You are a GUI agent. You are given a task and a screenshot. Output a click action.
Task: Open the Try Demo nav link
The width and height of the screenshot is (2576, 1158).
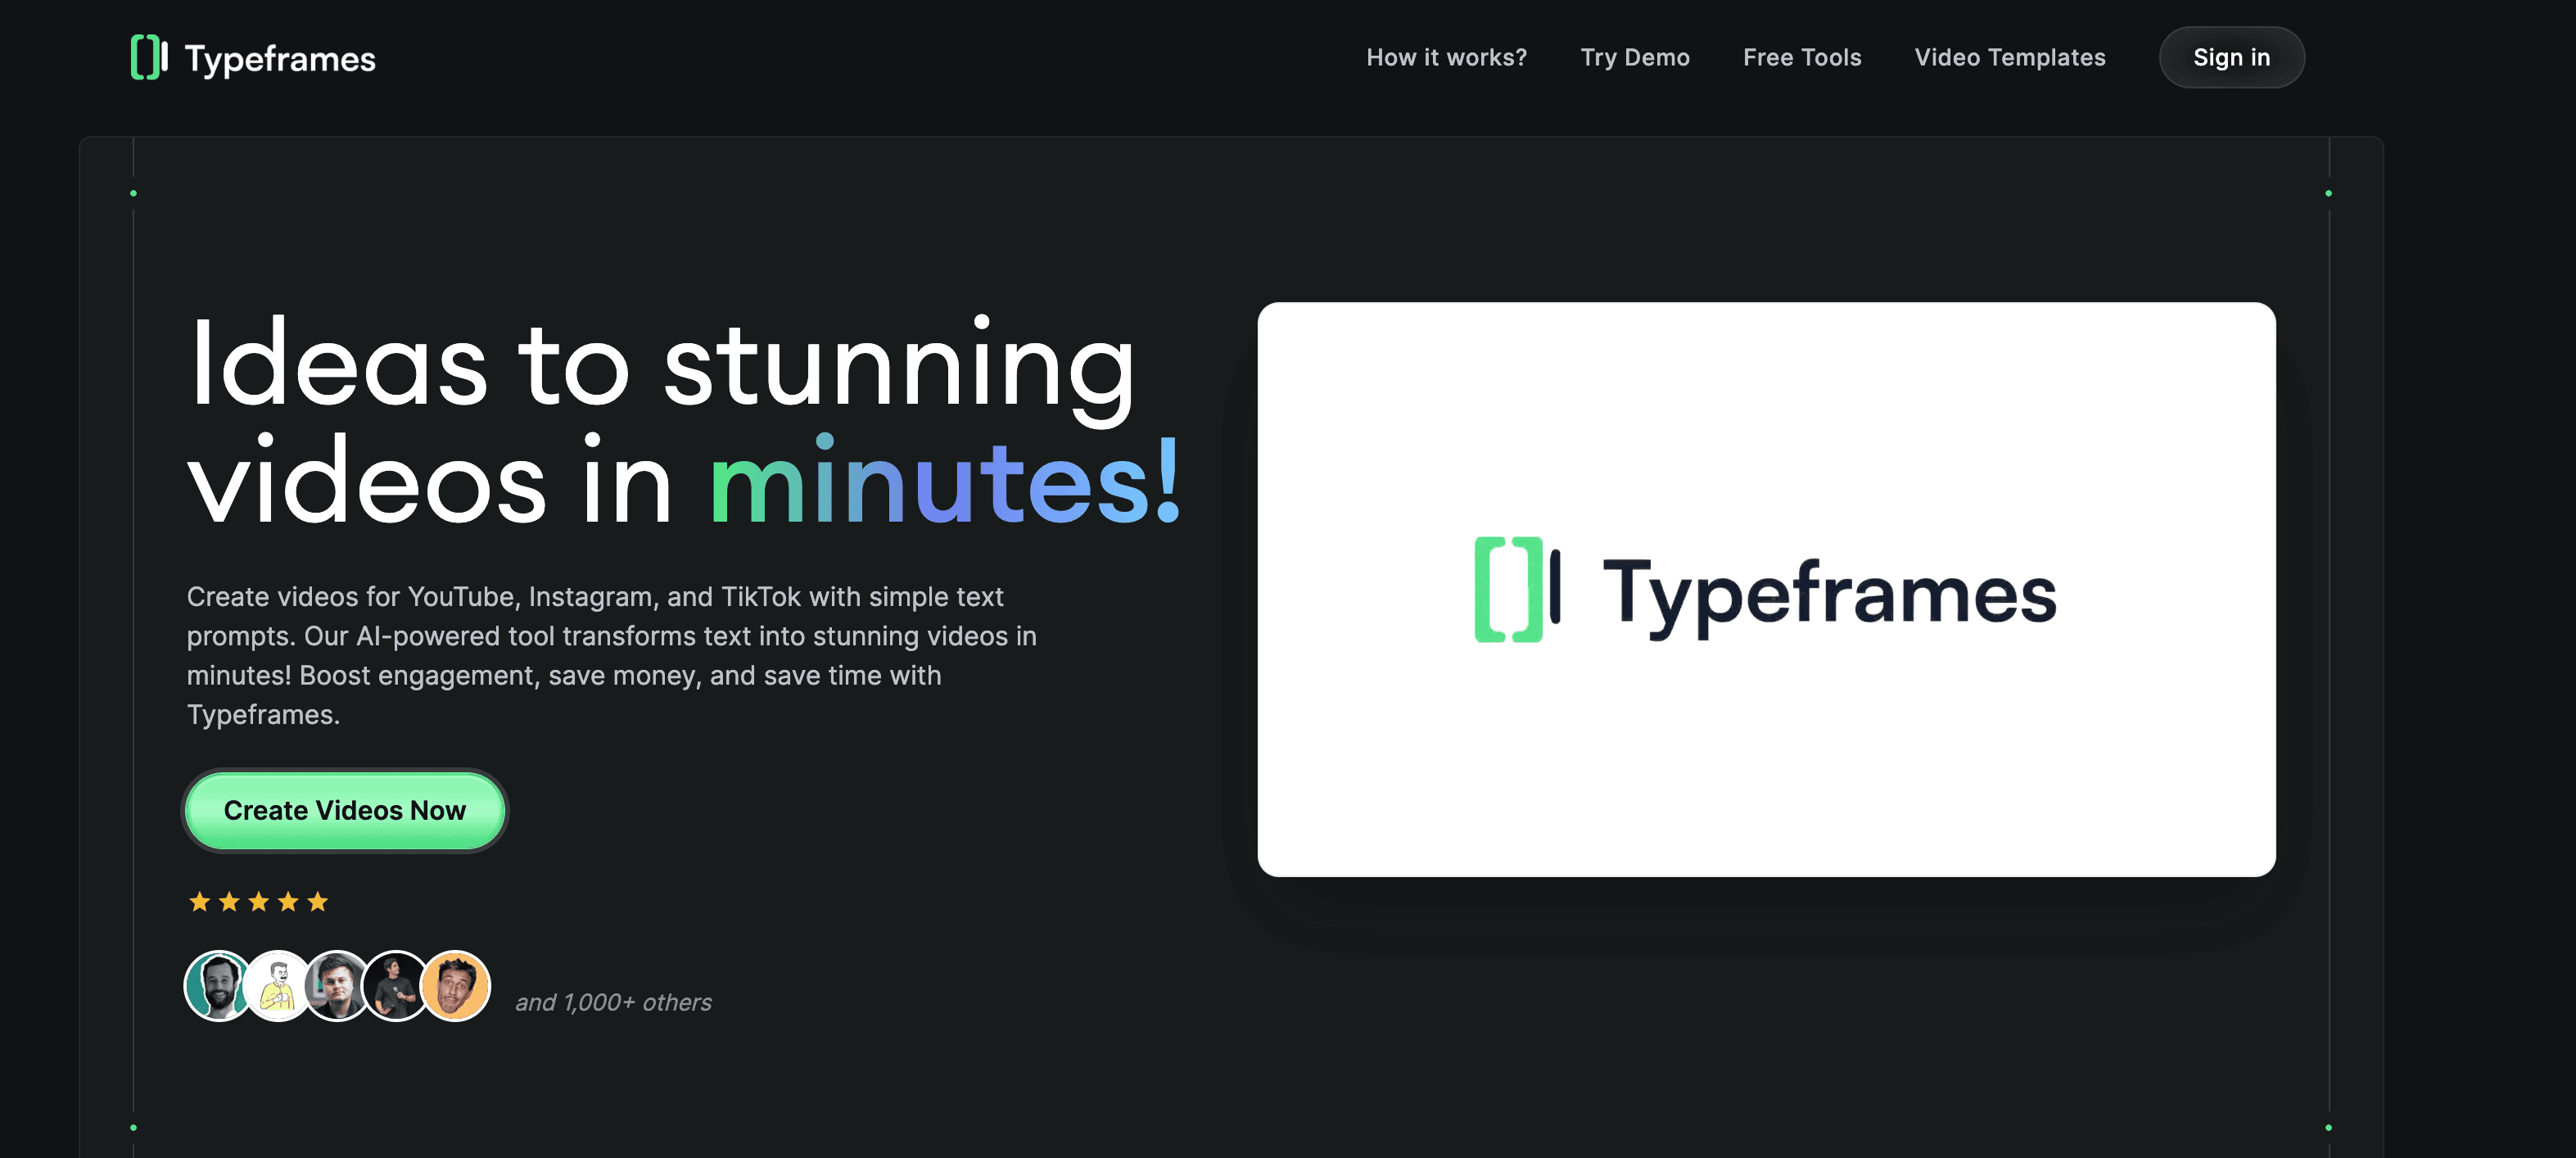(x=1634, y=58)
